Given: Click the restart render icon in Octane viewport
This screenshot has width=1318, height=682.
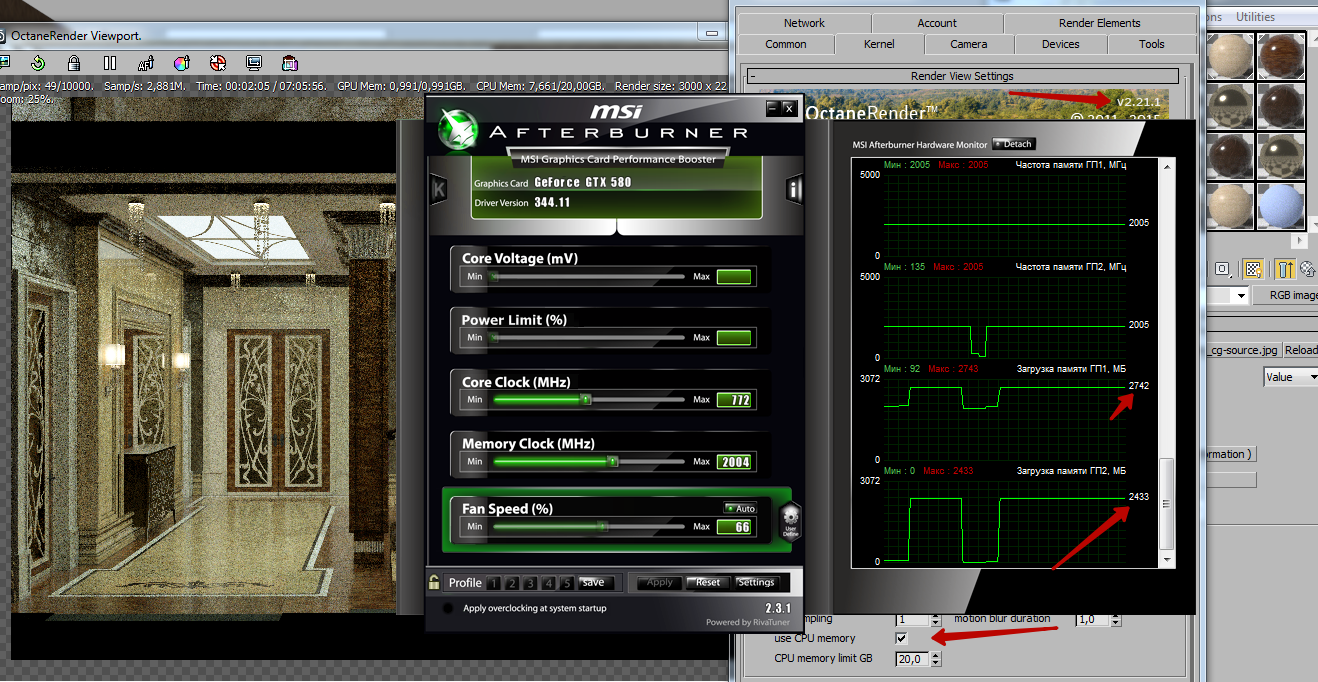Looking at the screenshot, I should pos(40,62).
